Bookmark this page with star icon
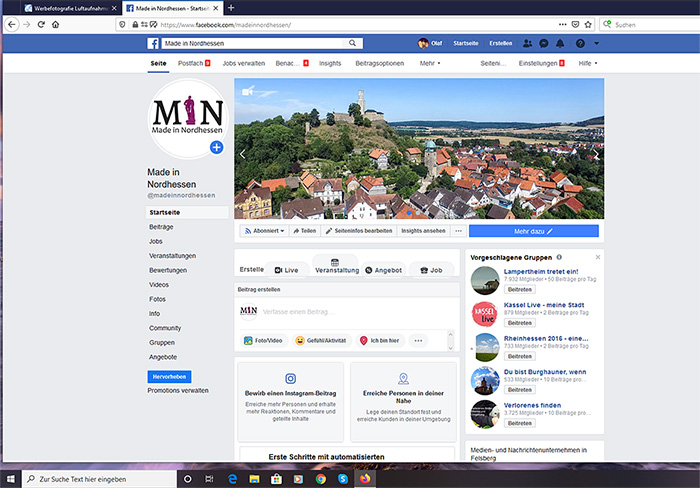 point(588,25)
